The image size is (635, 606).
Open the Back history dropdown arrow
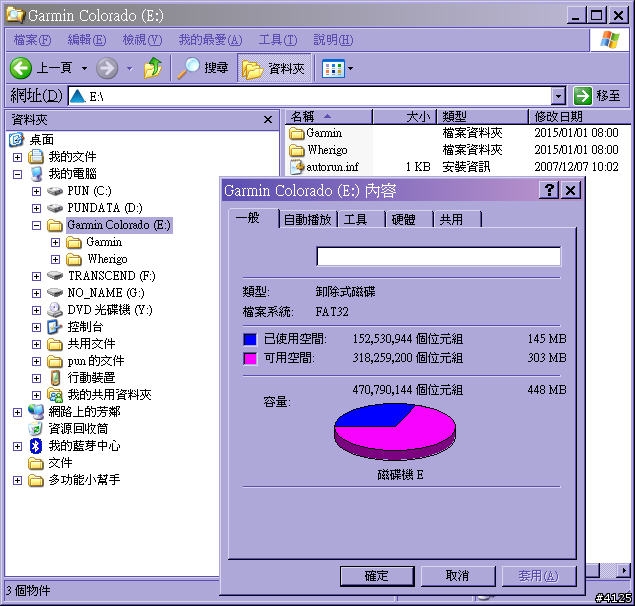click(x=84, y=68)
